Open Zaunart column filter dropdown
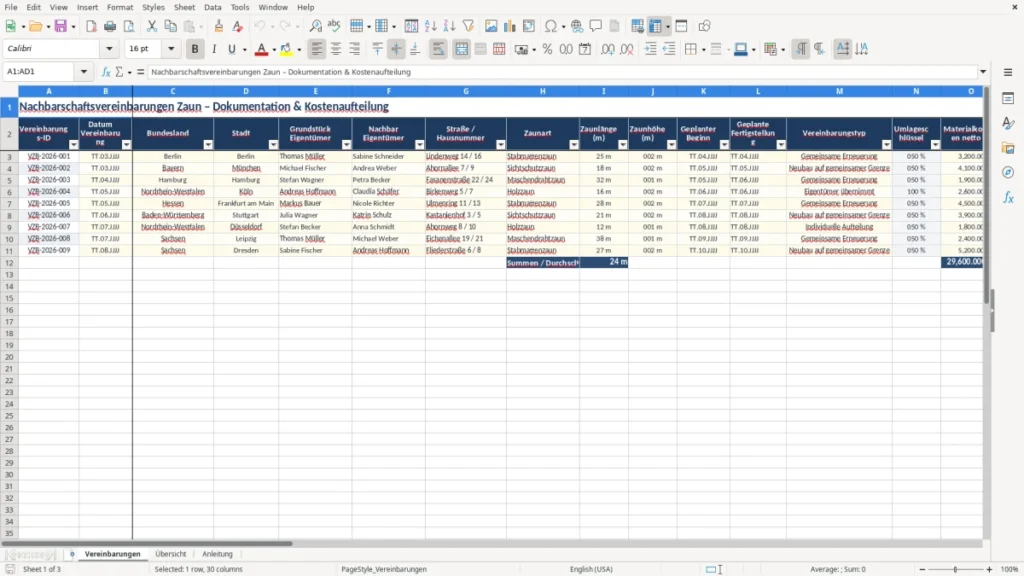This screenshot has height=576, width=1024. (573, 145)
